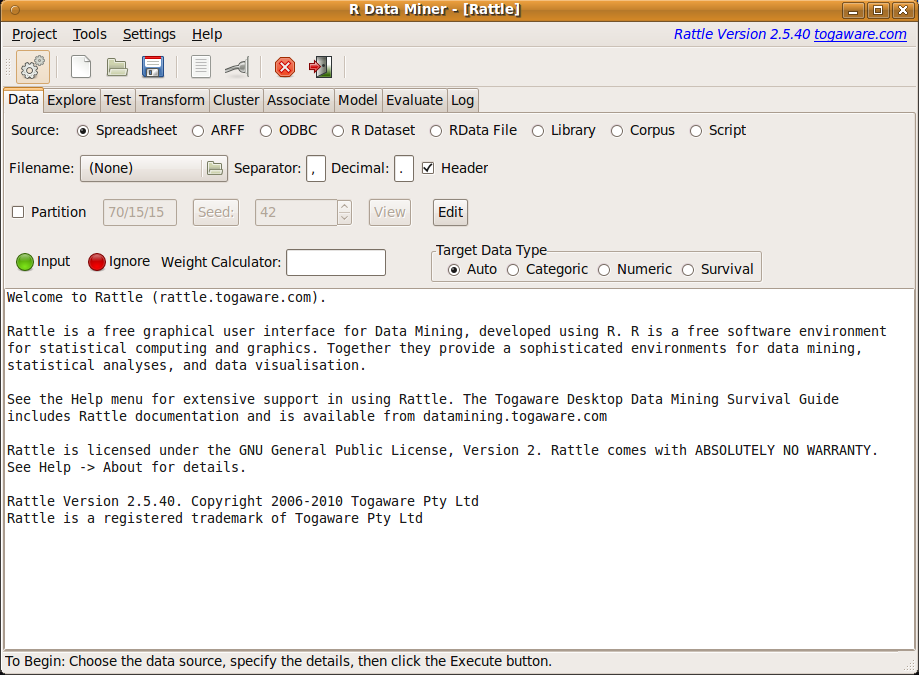
Task: Open the Project menu
Action: pyautogui.click(x=35, y=35)
